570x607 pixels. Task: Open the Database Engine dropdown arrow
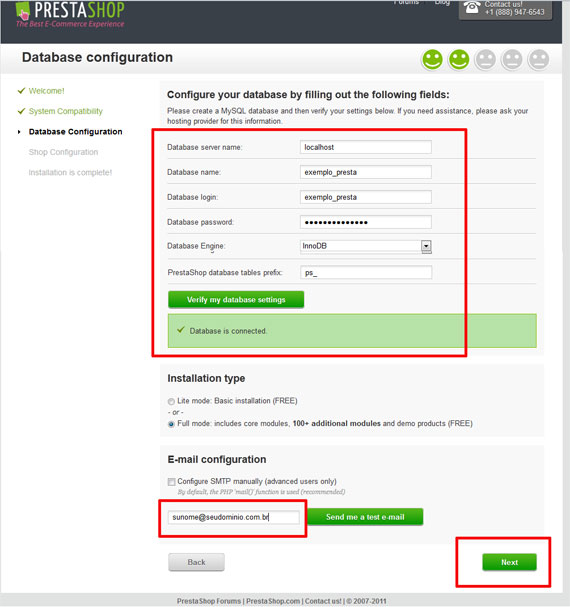tap(426, 246)
